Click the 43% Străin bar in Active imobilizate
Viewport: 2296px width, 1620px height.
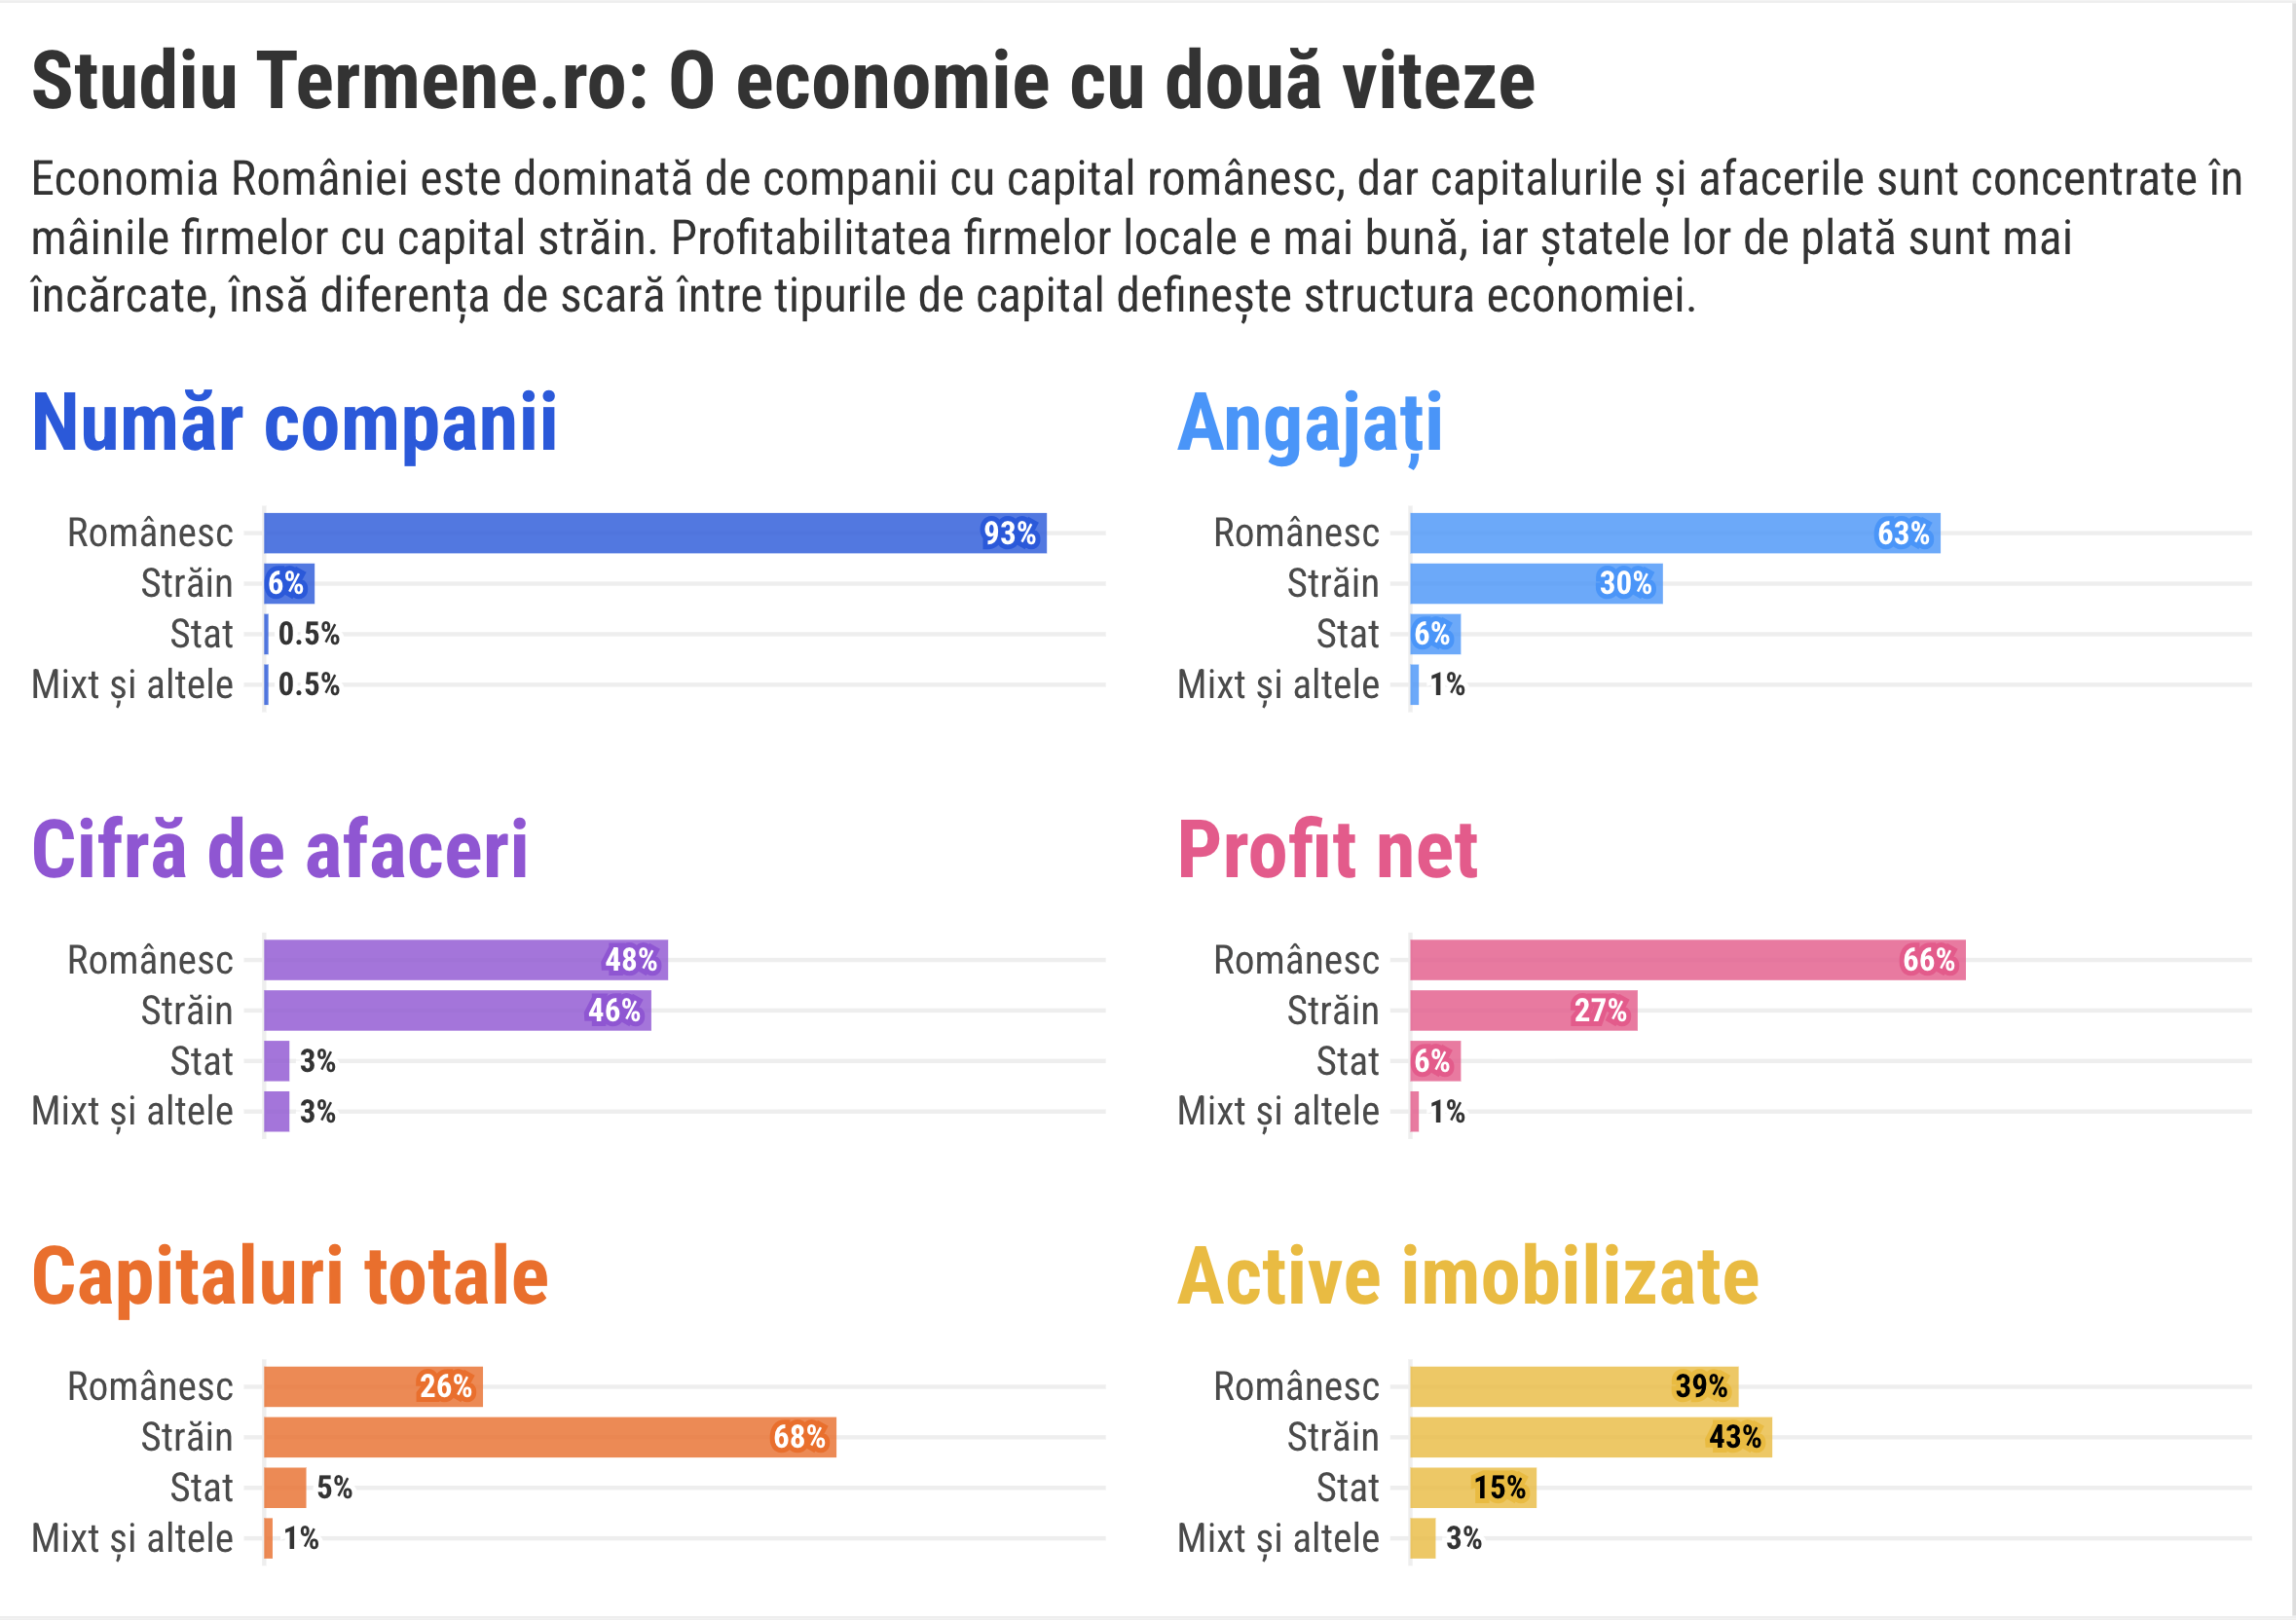point(1590,1438)
